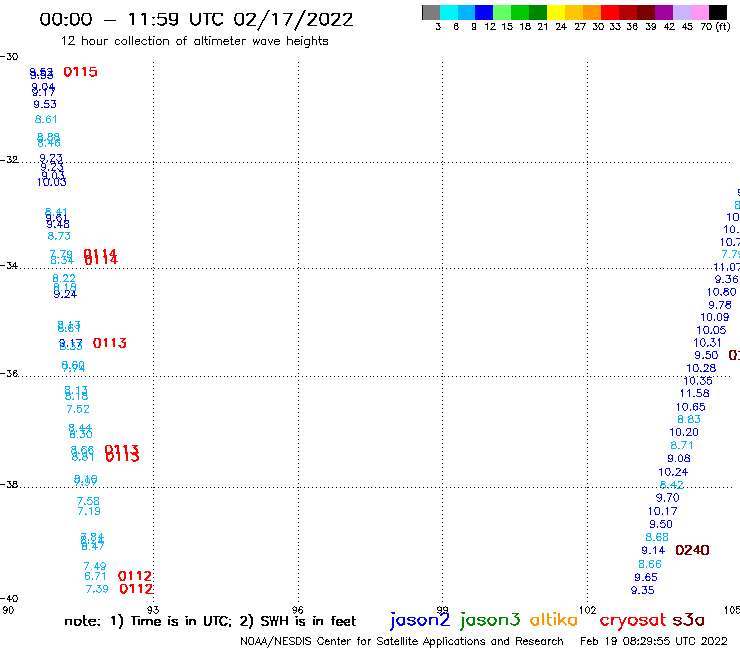The image size is (740, 650).
Task: Click the dark red time label '0240'
Action: tap(692, 550)
